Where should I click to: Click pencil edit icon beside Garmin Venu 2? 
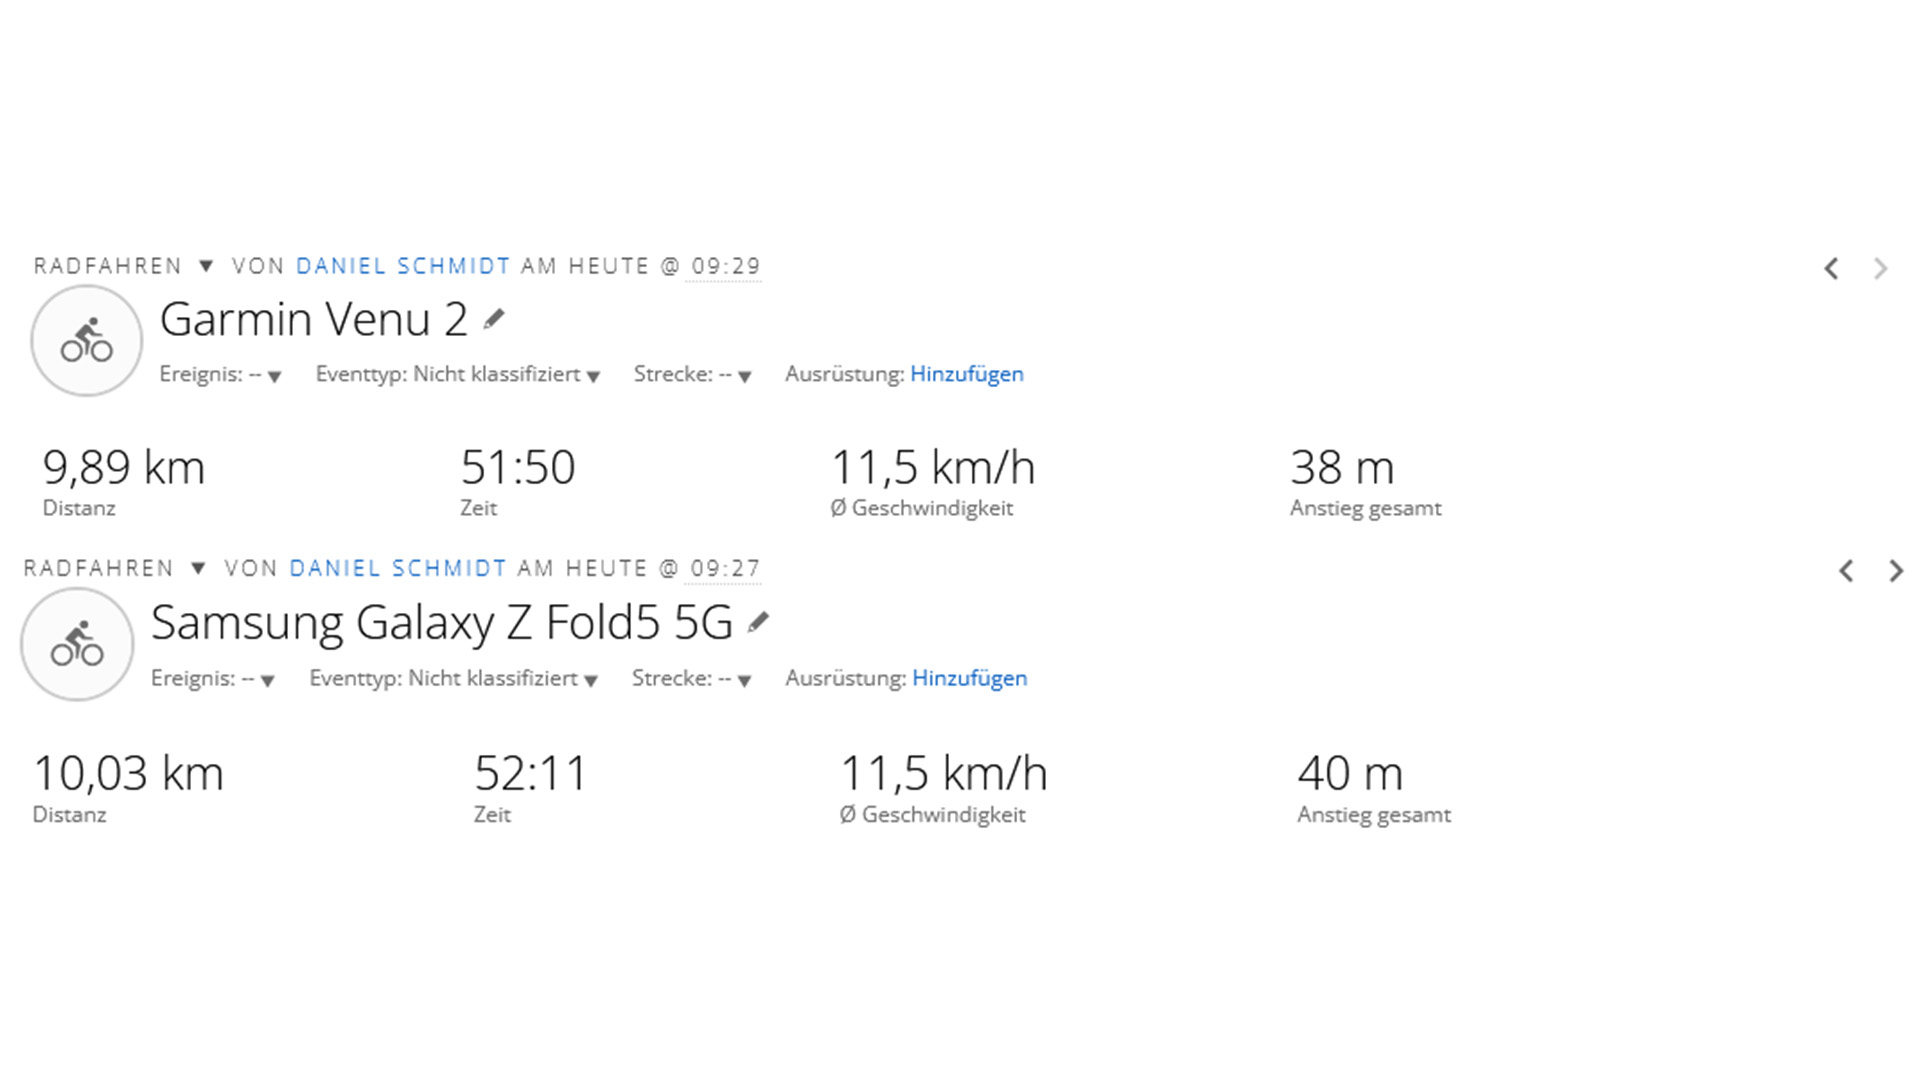point(494,320)
